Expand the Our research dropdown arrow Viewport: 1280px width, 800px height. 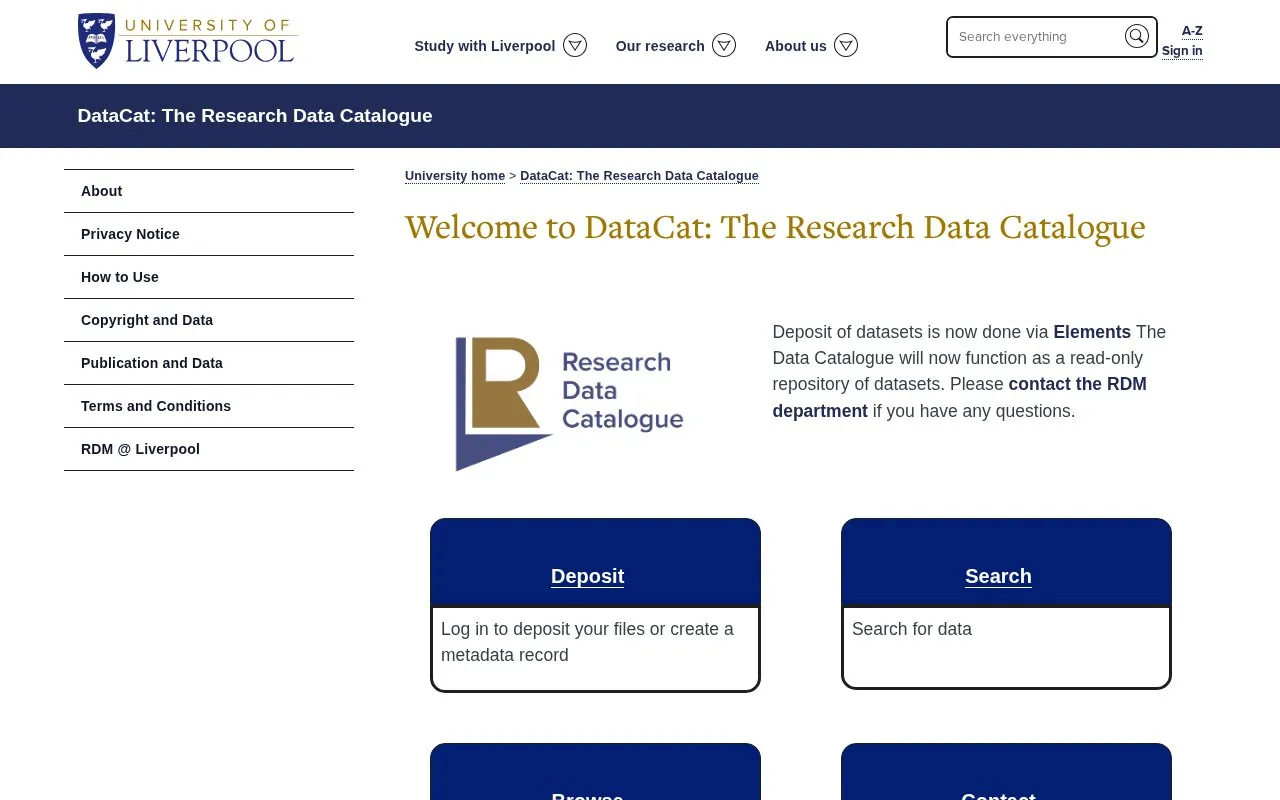(x=724, y=45)
